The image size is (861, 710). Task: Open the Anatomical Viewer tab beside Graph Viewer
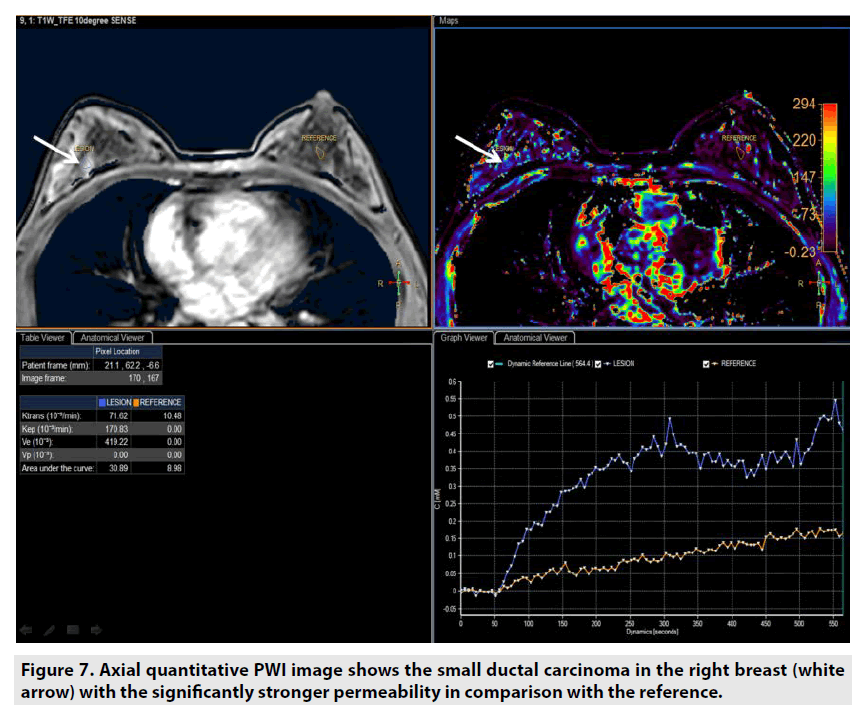[535, 338]
